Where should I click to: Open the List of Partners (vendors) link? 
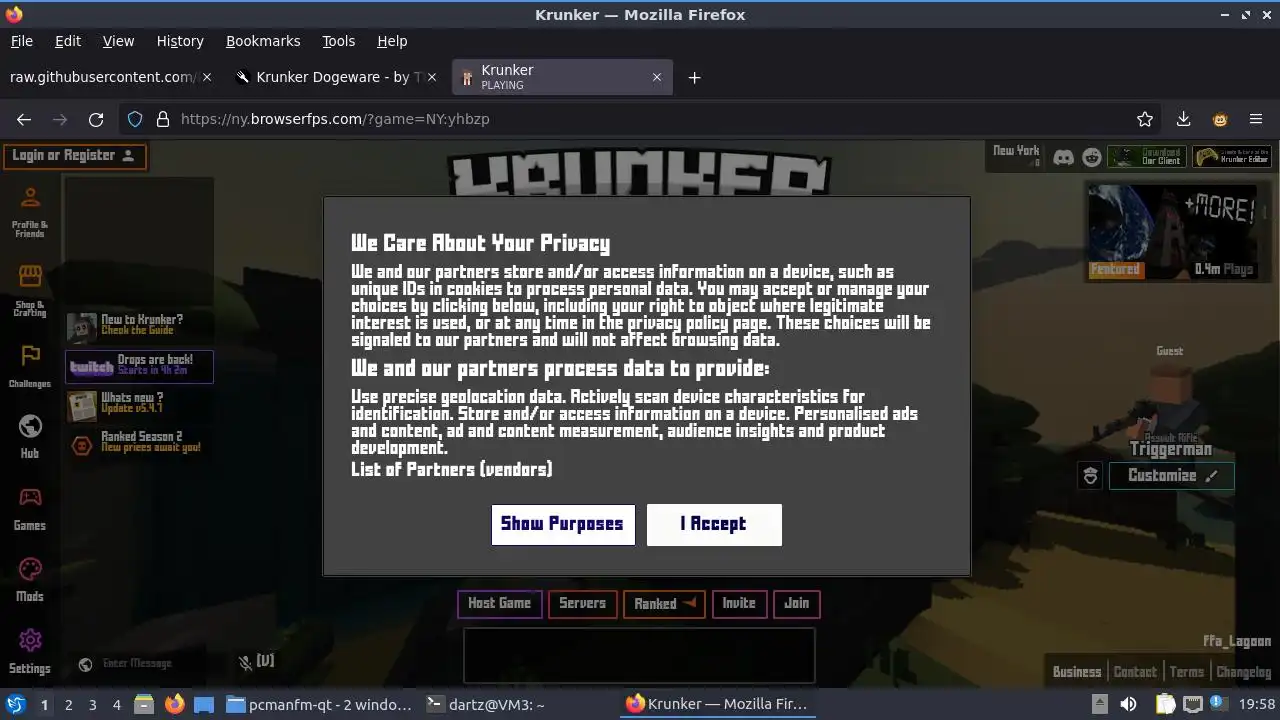[x=451, y=469]
